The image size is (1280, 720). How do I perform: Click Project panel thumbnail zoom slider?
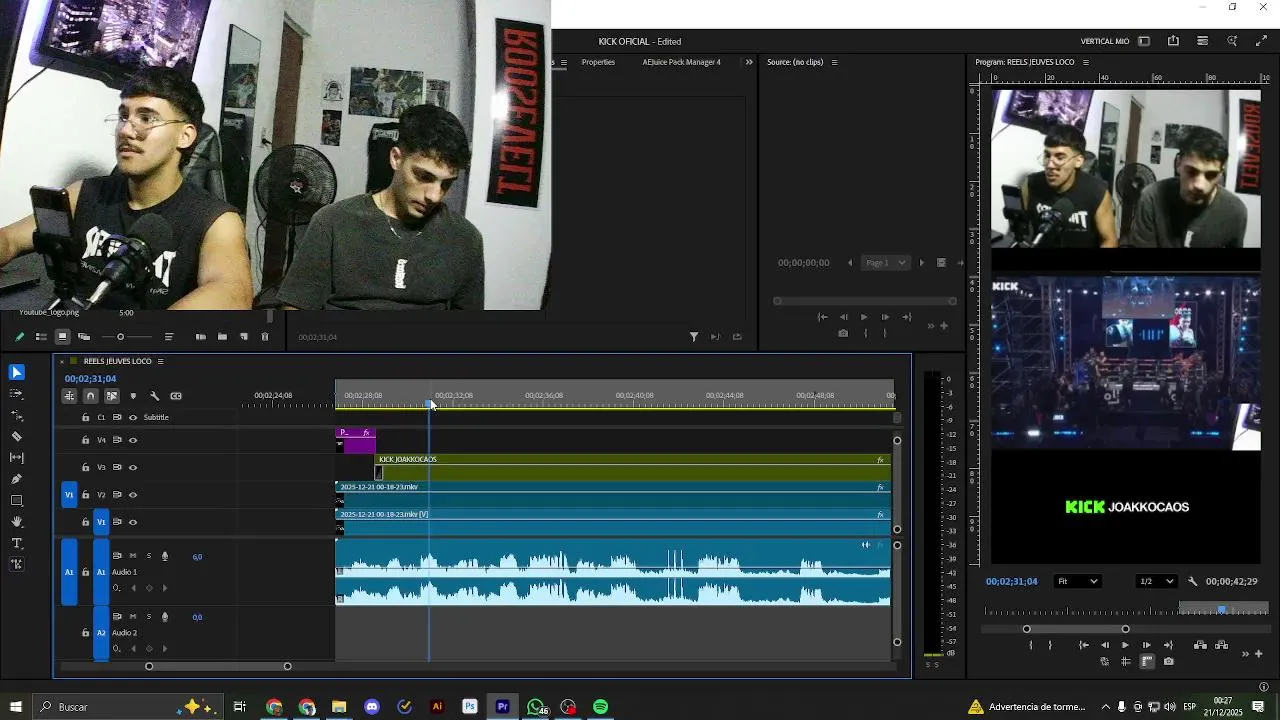pyautogui.click(x=121, y=337)
